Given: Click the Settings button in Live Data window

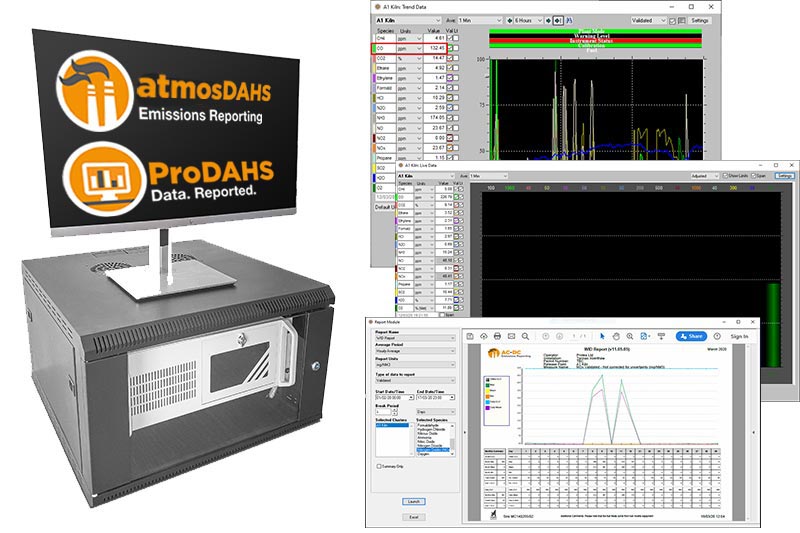Looking at the screenshot, I should 784,176.
